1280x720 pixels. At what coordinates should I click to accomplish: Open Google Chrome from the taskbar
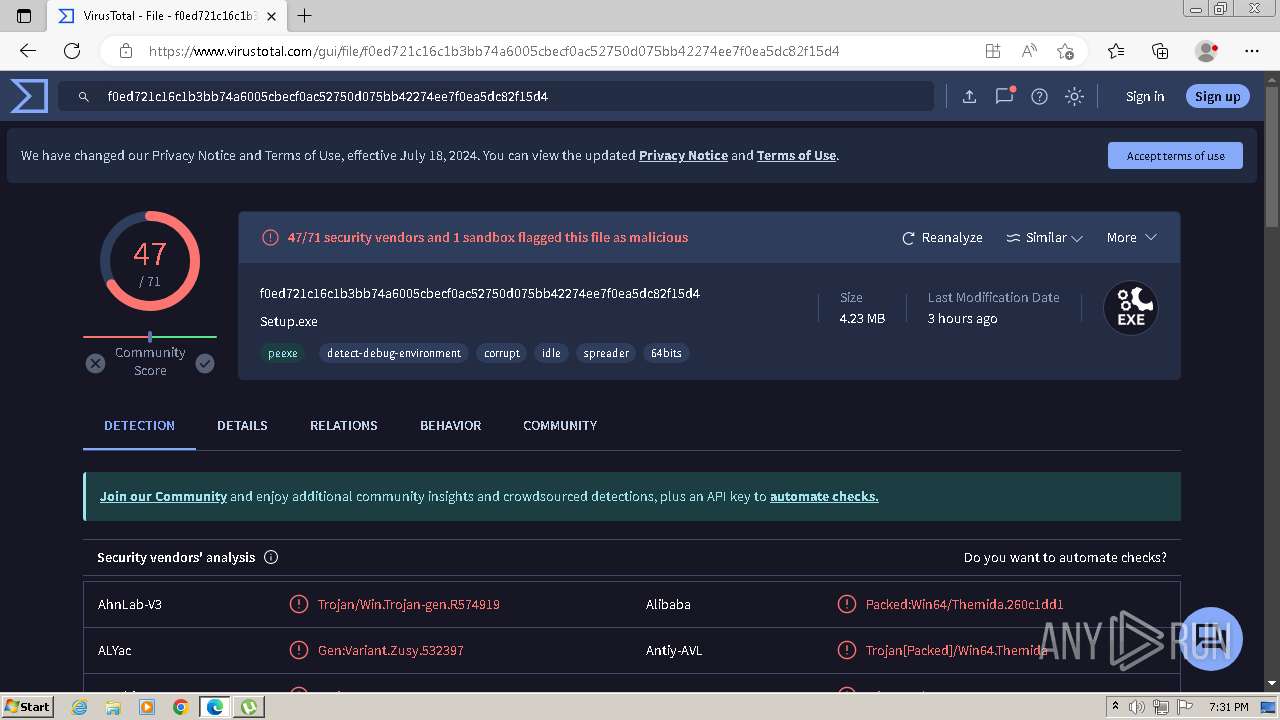pyautogui.click(x=180, y=707)
